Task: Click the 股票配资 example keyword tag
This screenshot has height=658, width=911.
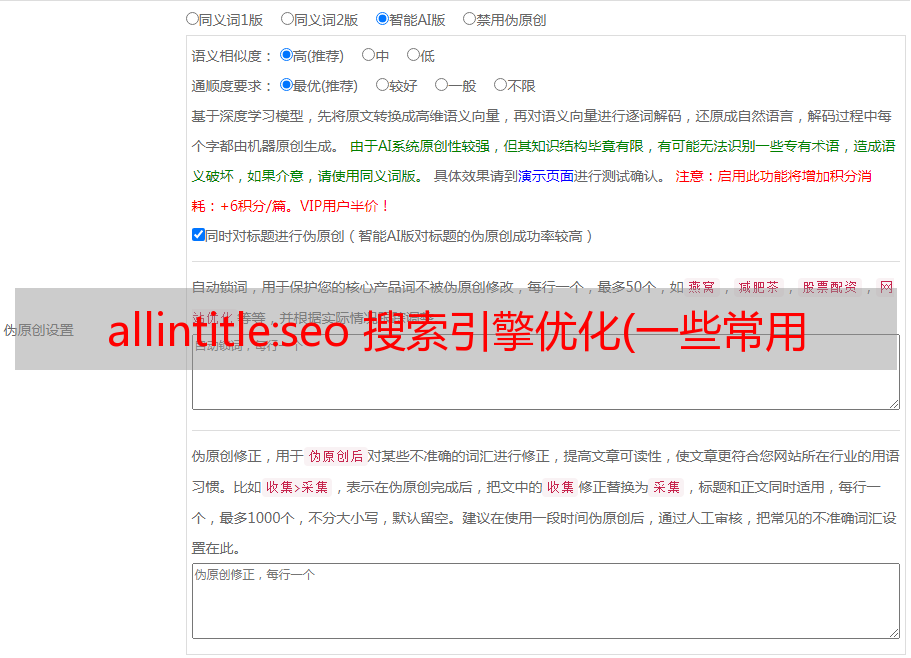Action: (x=830, y=287)
